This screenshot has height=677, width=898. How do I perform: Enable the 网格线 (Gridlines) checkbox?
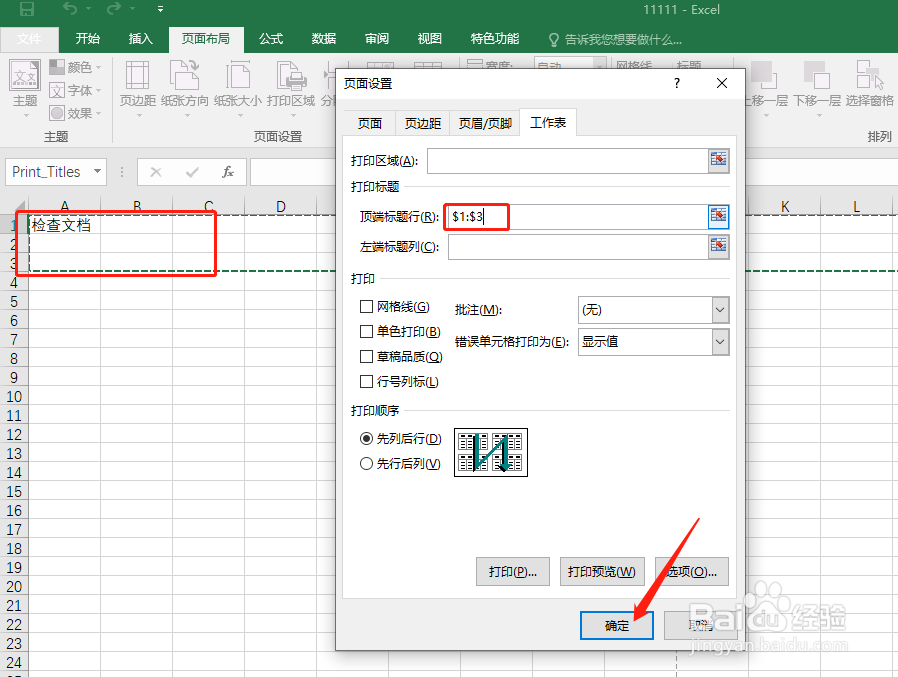tap(367, 306)
